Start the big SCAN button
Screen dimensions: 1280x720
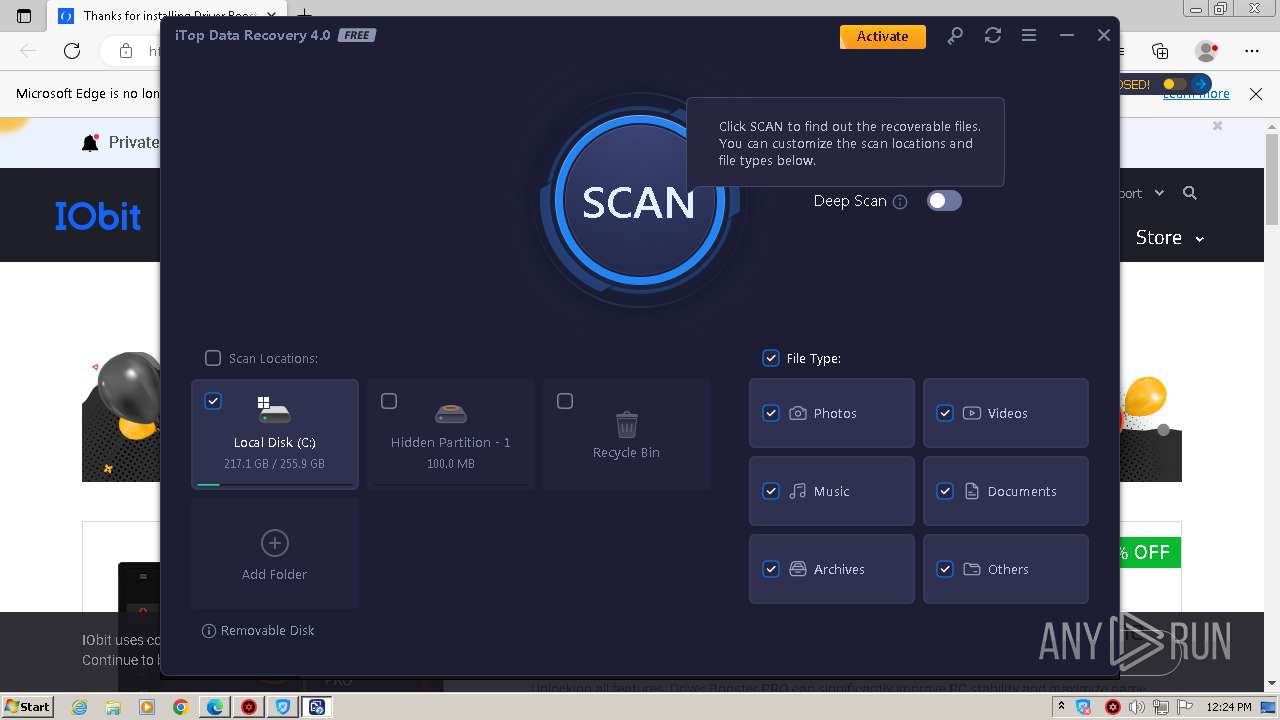pos(638,201)
